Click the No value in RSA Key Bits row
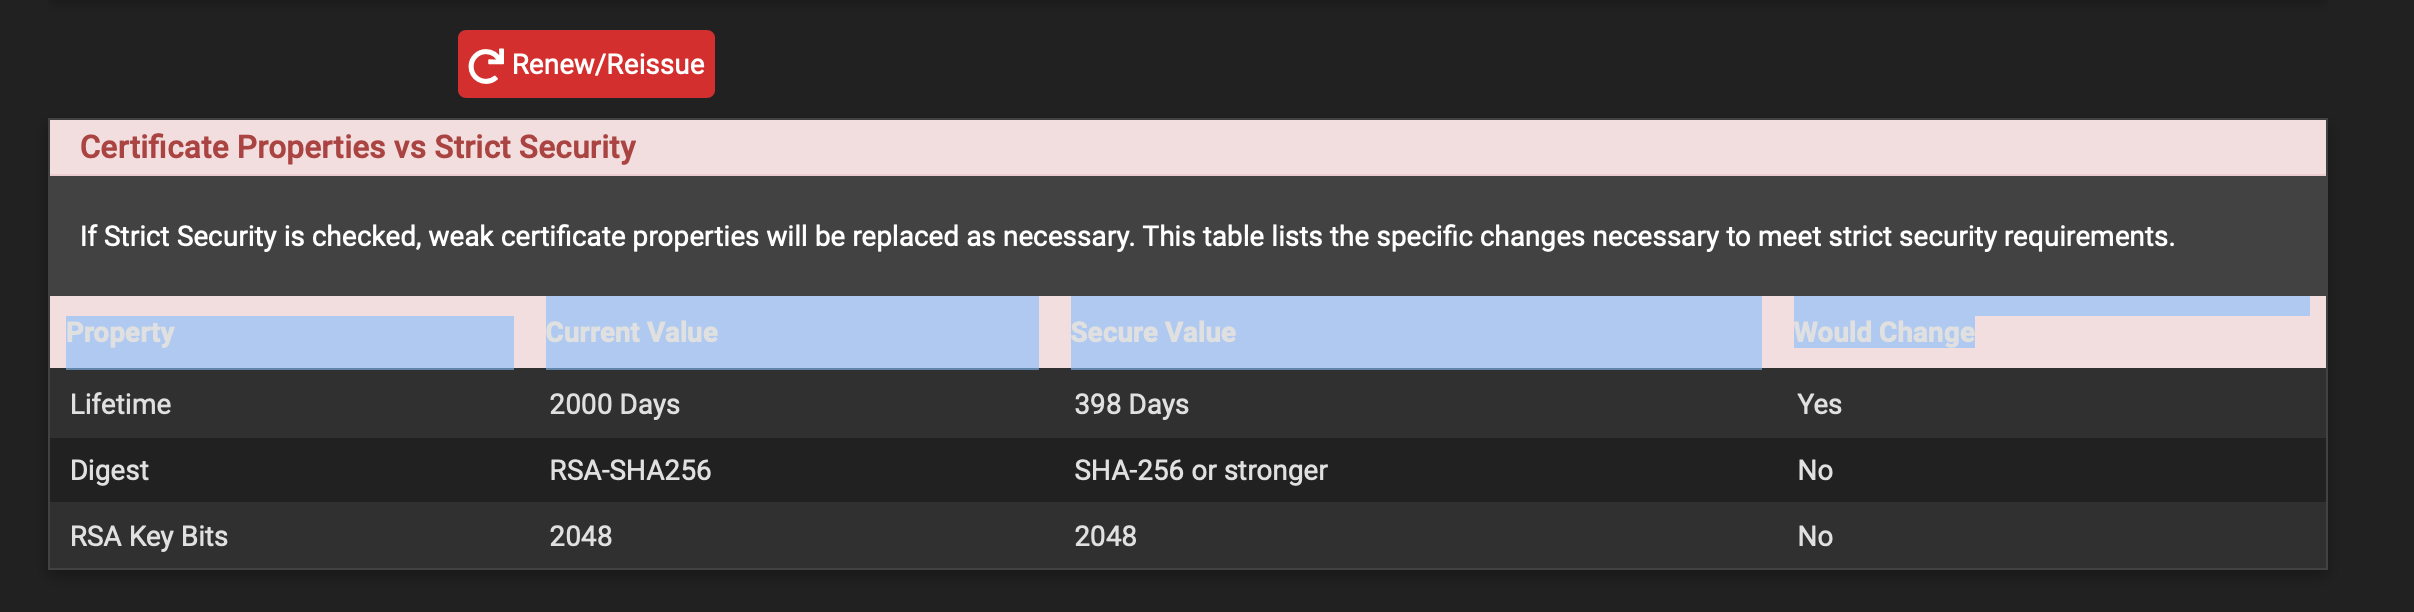2414x612 pixels. pyautogui.click(x=1815, y=536)
